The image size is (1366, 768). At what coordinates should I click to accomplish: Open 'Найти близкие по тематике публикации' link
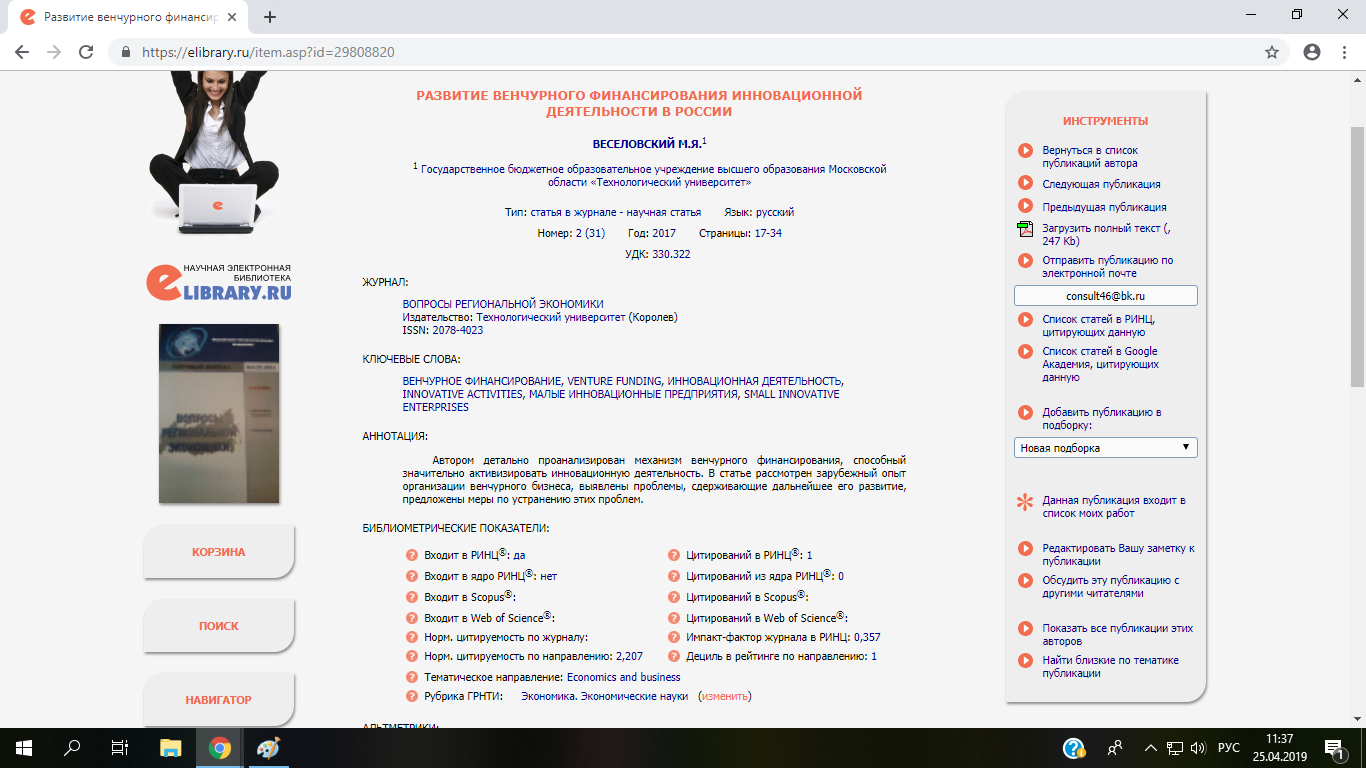[1110, 667]
